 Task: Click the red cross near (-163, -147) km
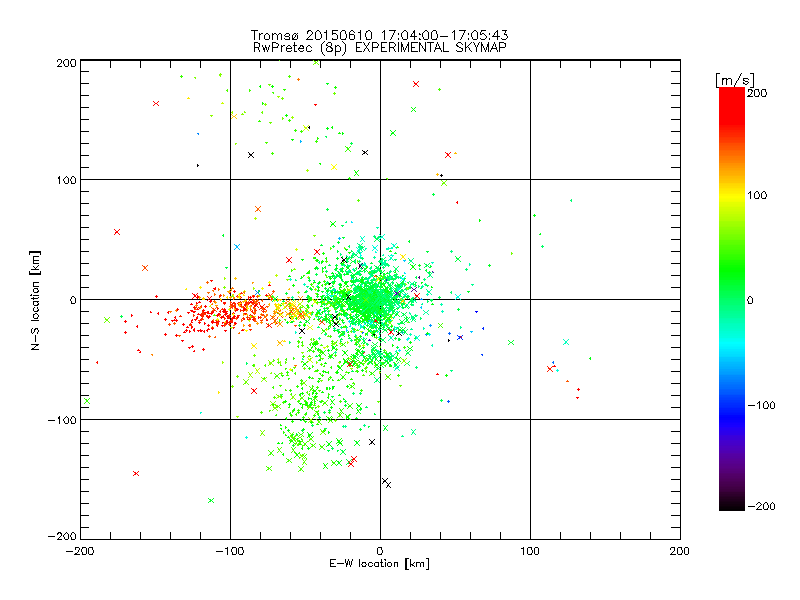point(136,473)
